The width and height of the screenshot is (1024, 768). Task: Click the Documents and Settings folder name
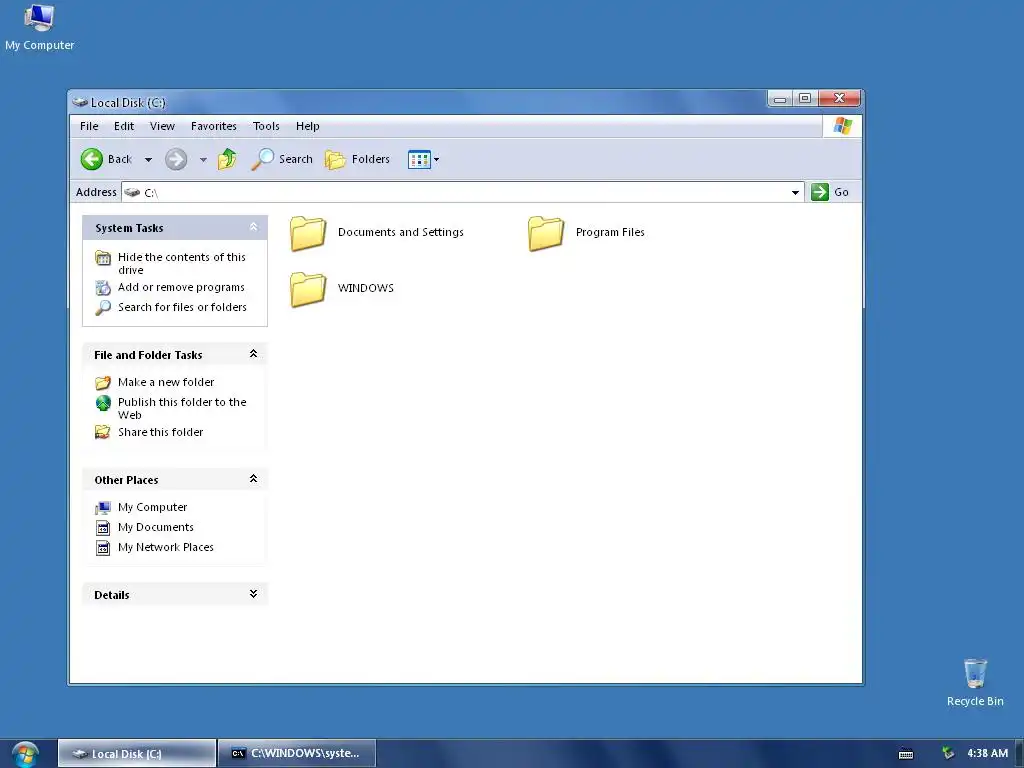pos(401,232)
